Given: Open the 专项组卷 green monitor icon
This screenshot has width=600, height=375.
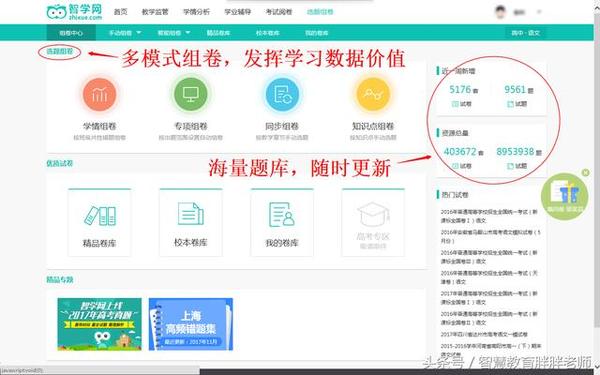Looking at the screenshot, I should pos(191,94).
